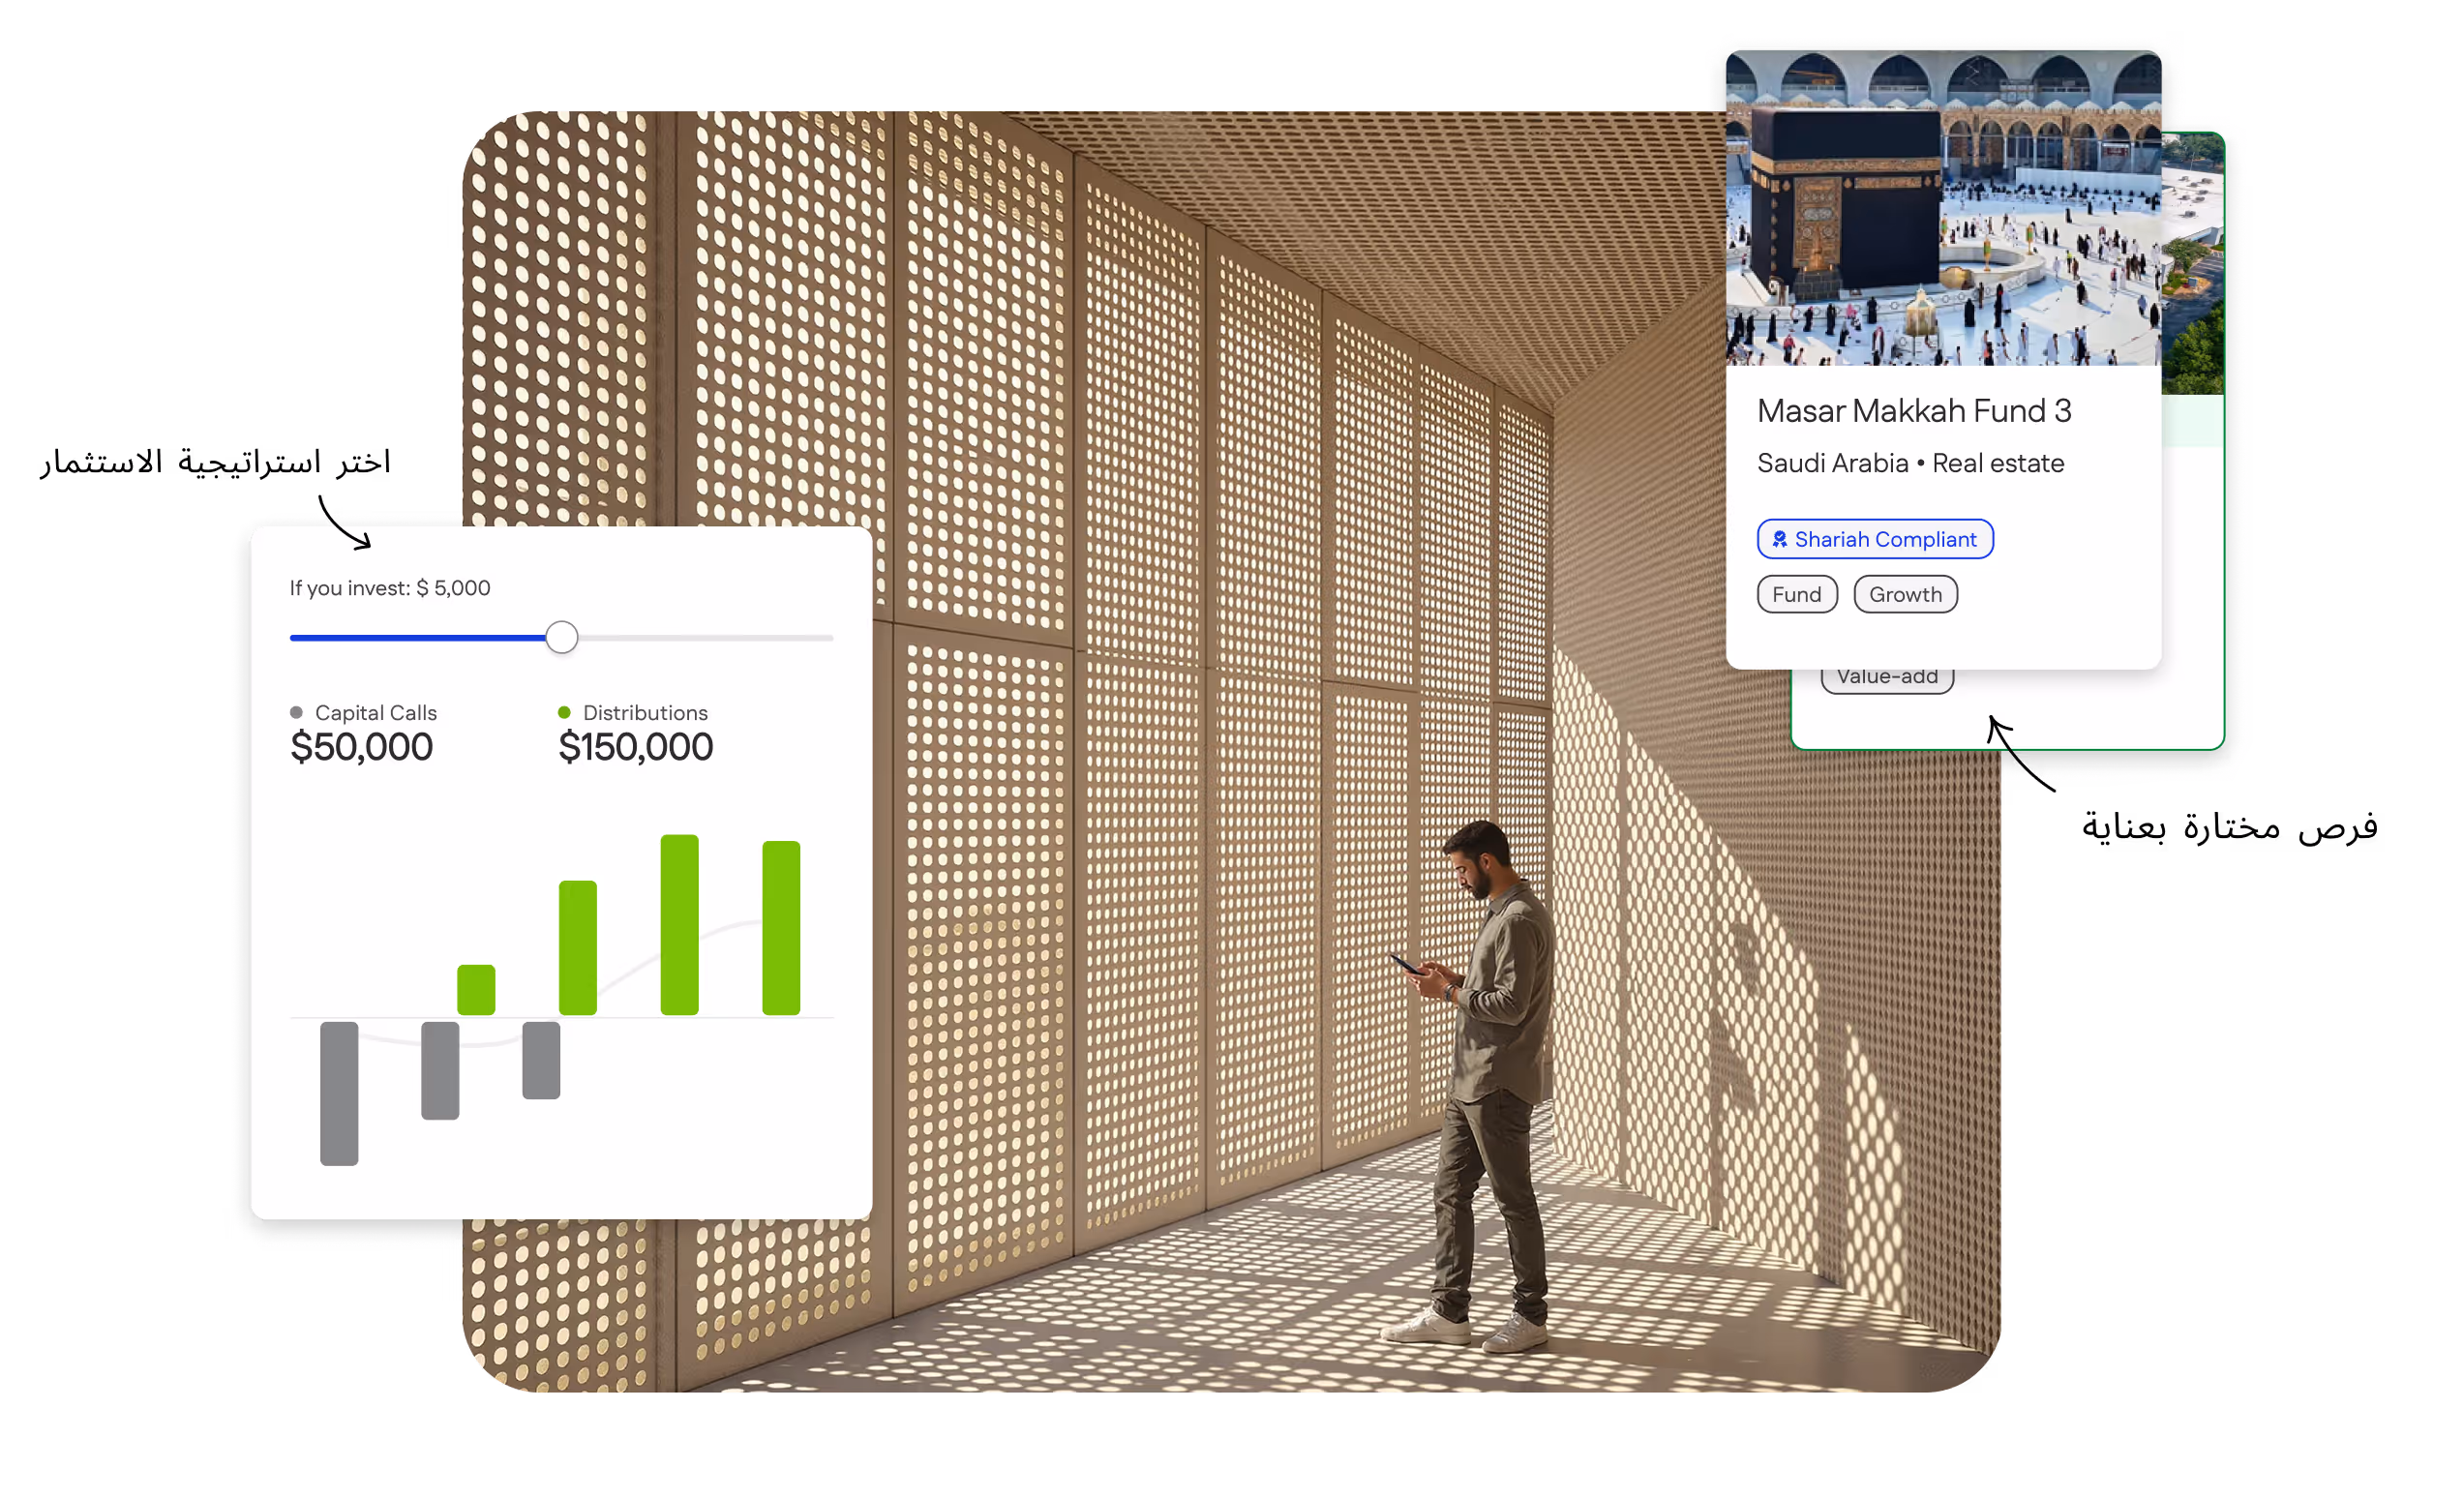Click the green Distributions legend dot
The image size is (2464, 1498).
tap(564, 712)
